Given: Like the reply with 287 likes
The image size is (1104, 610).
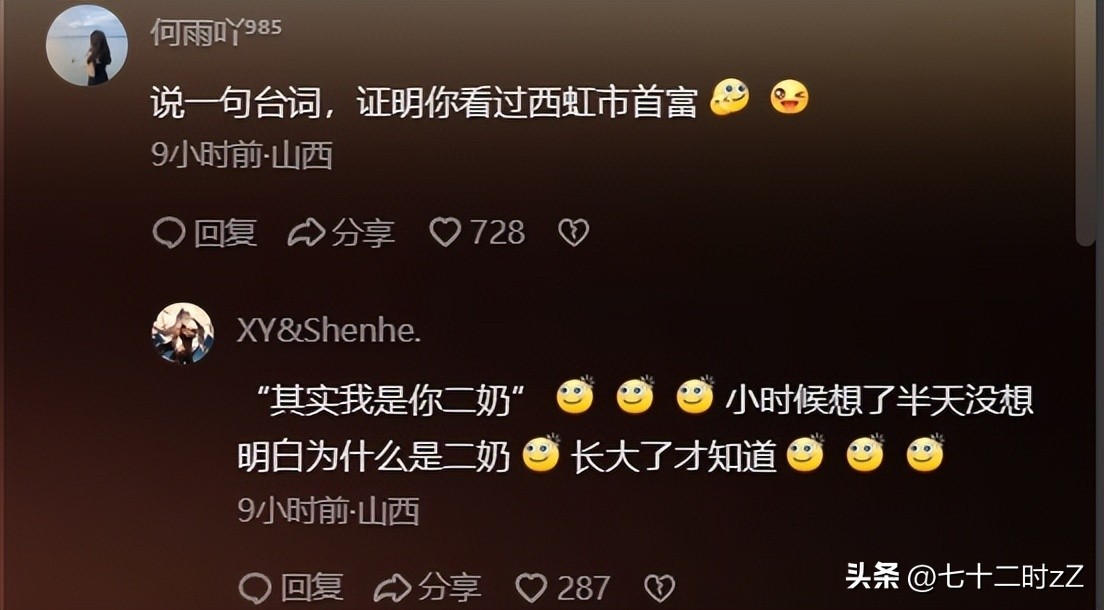Looking at the screenshot, I should [532, 587].
